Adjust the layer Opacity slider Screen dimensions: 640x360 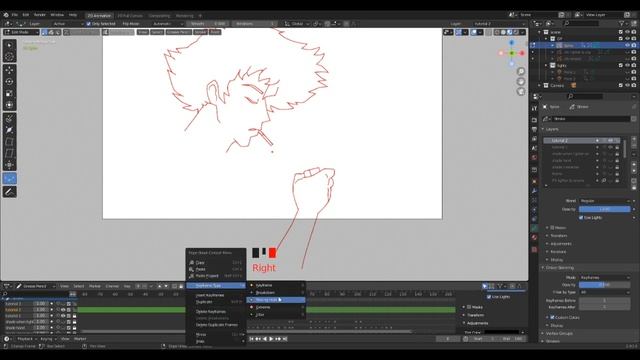tap(605, 209)
